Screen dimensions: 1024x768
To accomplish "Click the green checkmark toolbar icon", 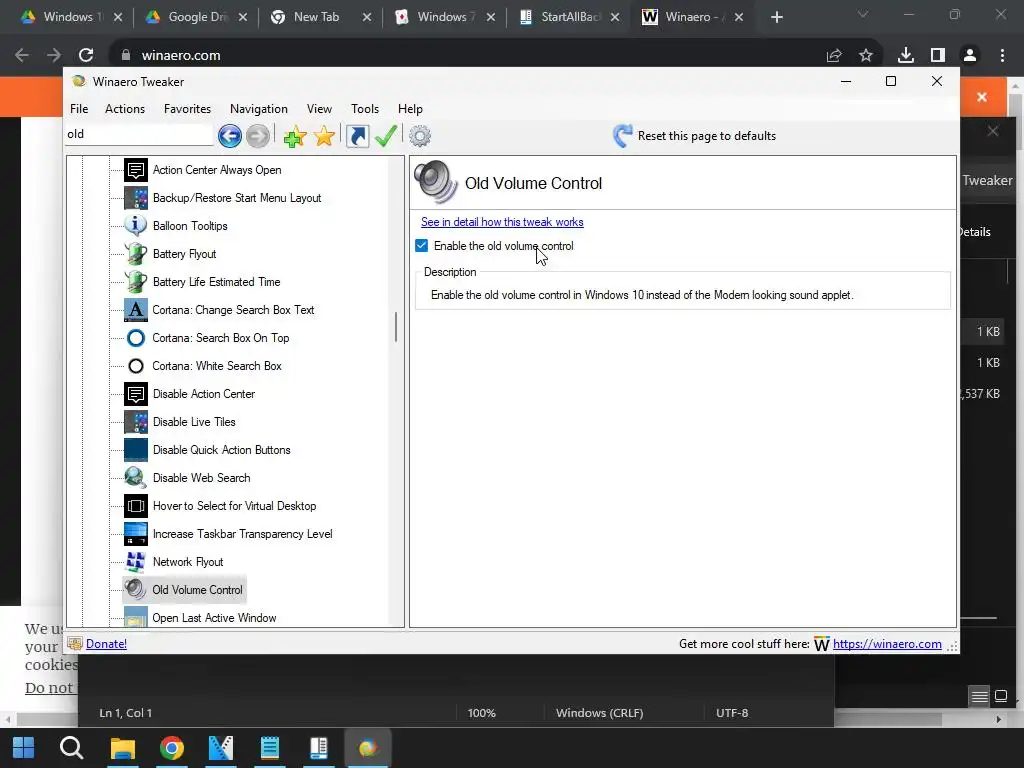I will click(386, 136).
